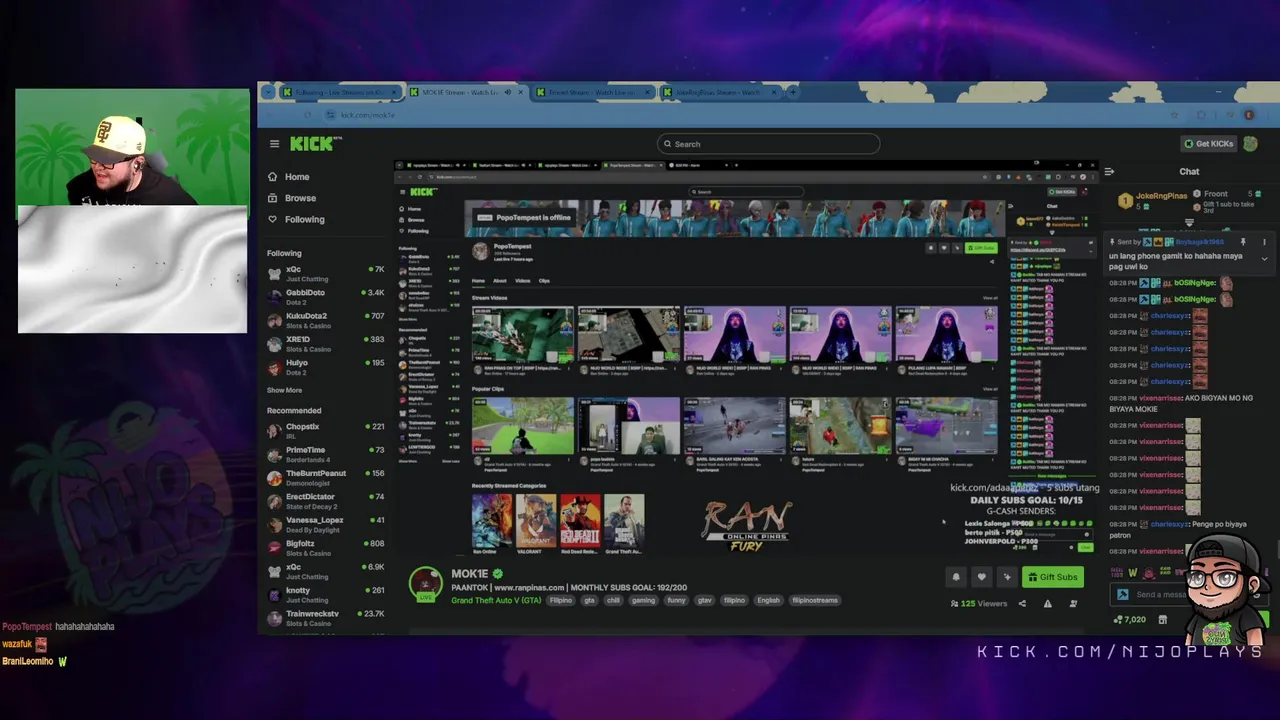Switch to the Froont Stream browser tab

pos(592,92)
